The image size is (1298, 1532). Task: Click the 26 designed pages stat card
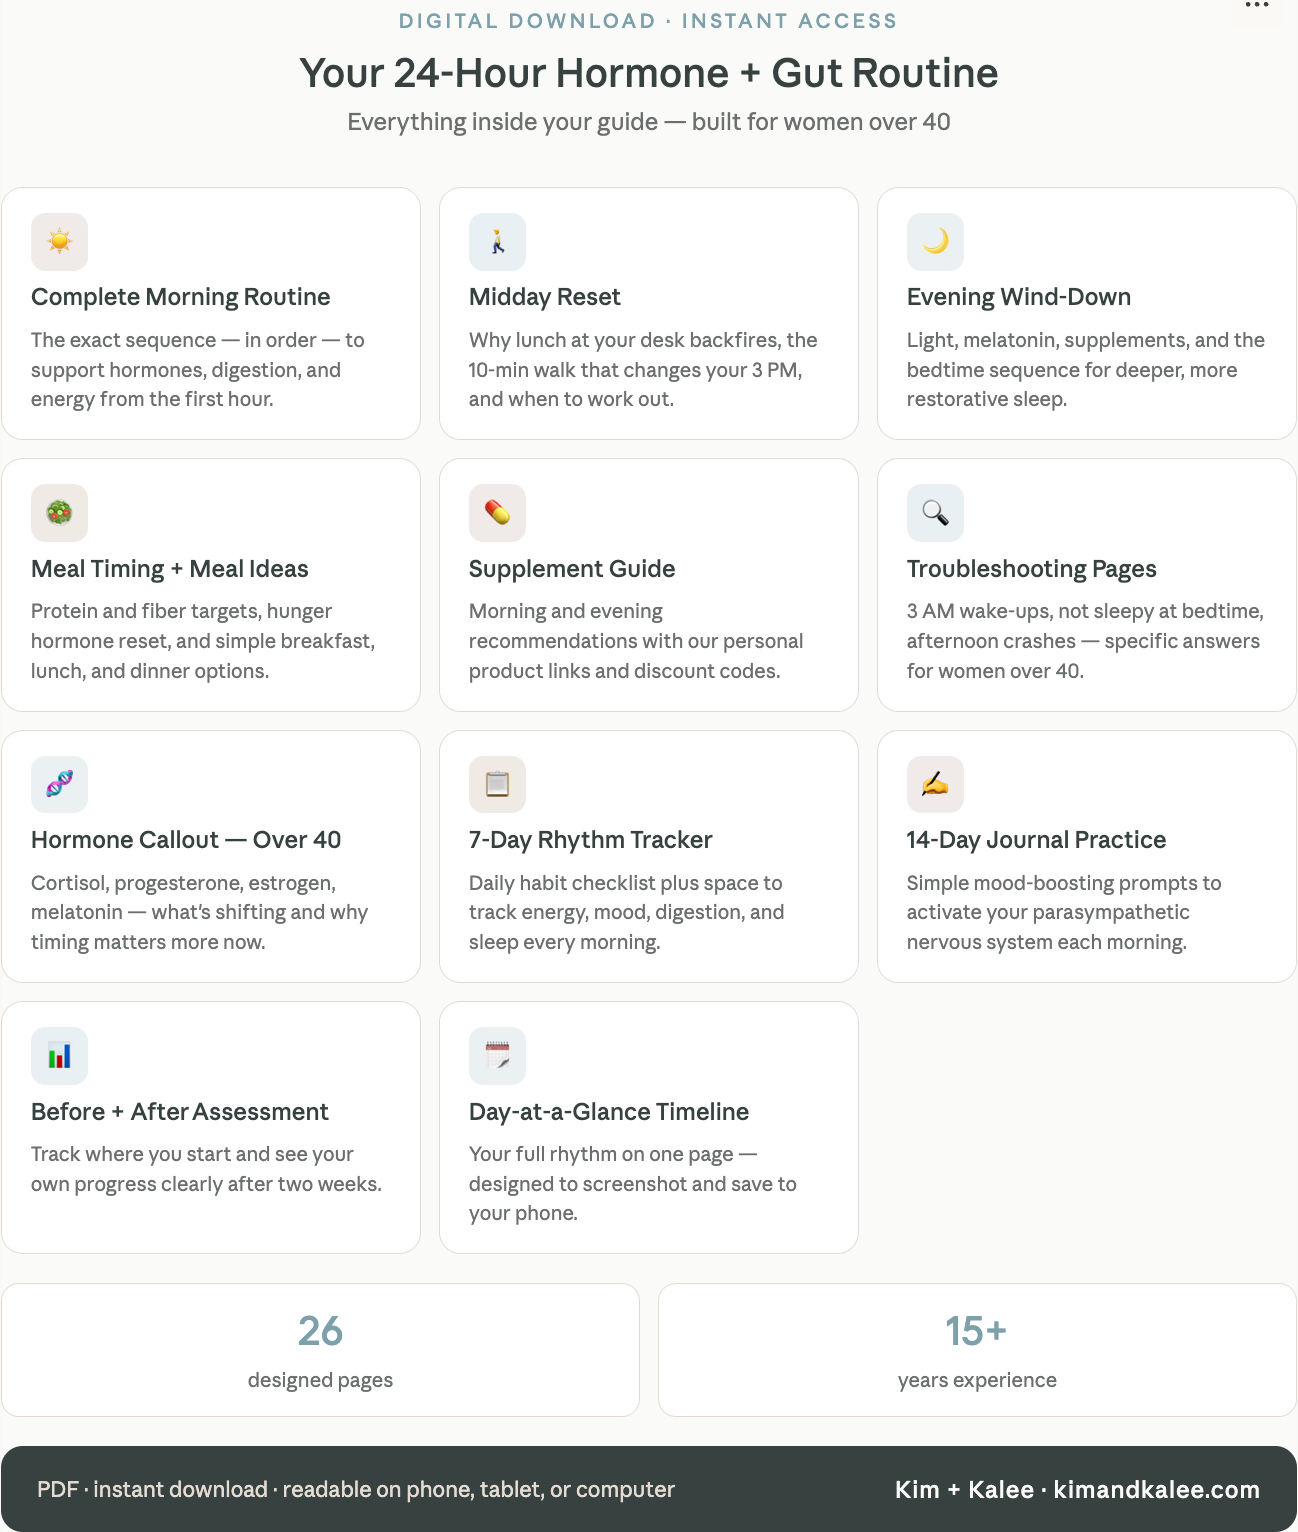(x=320, y=1350)
